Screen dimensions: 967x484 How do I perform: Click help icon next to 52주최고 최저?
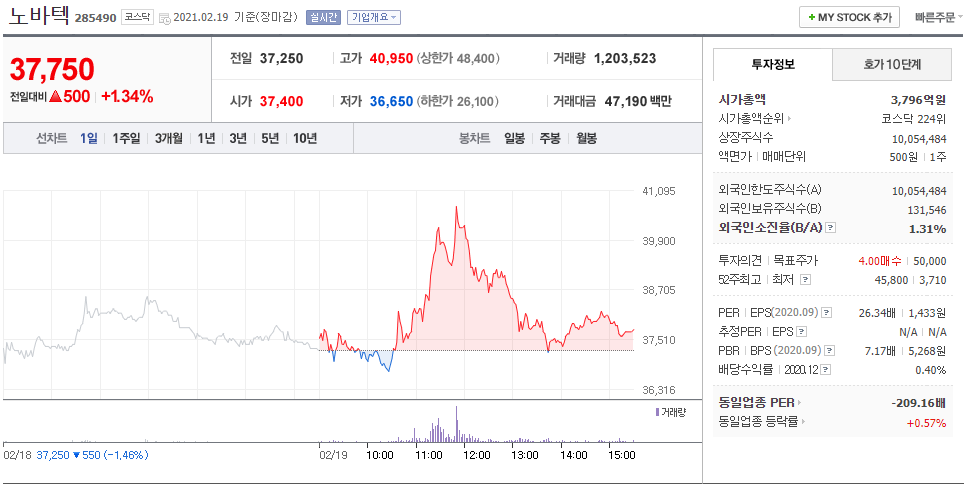point(805,280)
